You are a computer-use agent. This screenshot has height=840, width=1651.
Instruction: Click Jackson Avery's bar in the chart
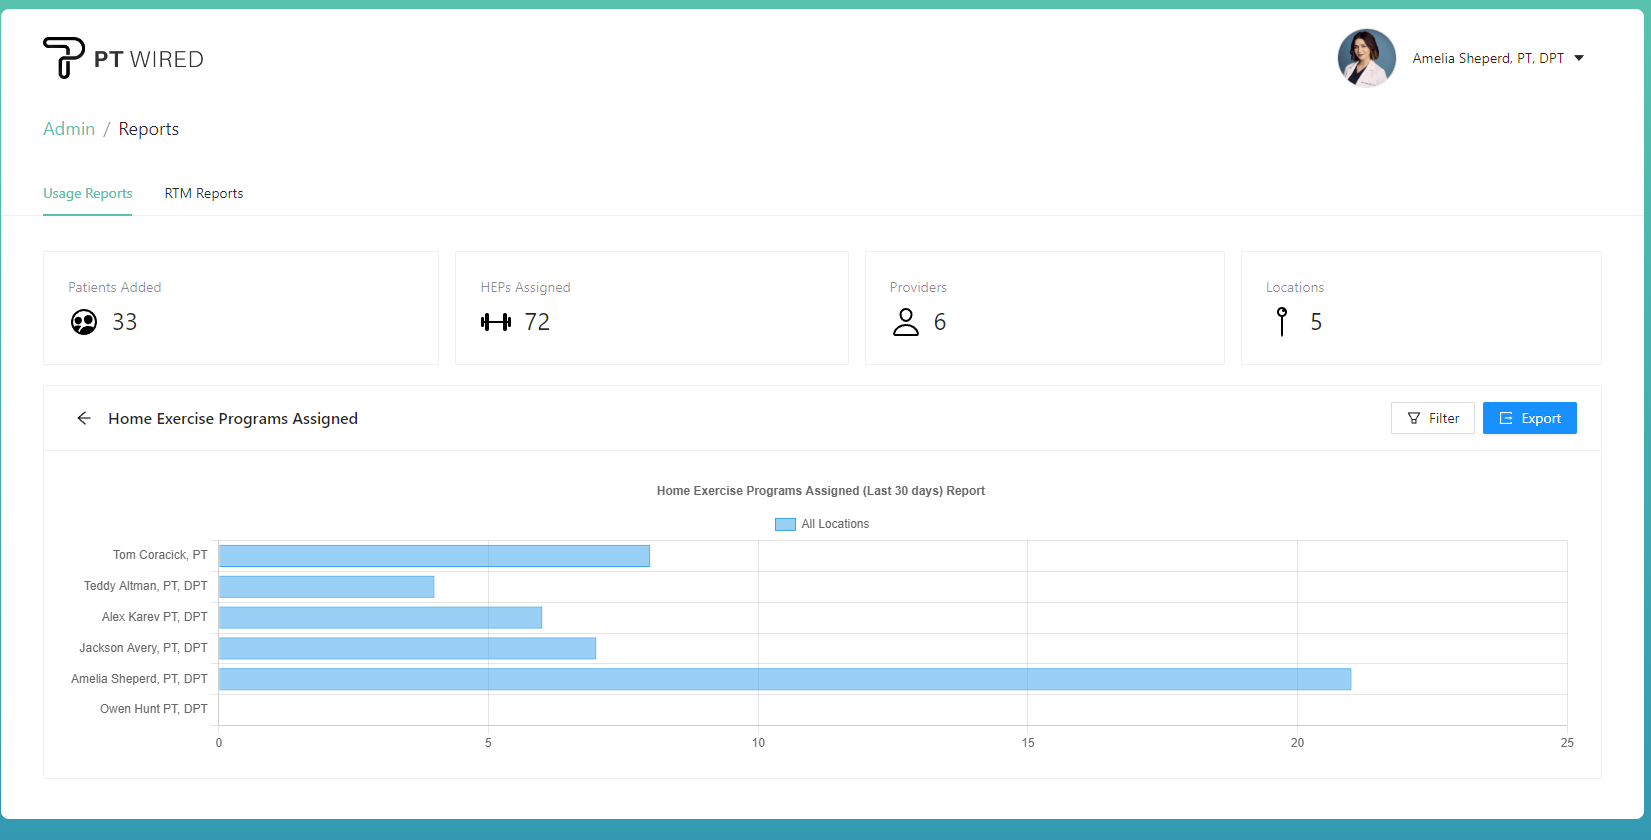[x=407, y=648]
